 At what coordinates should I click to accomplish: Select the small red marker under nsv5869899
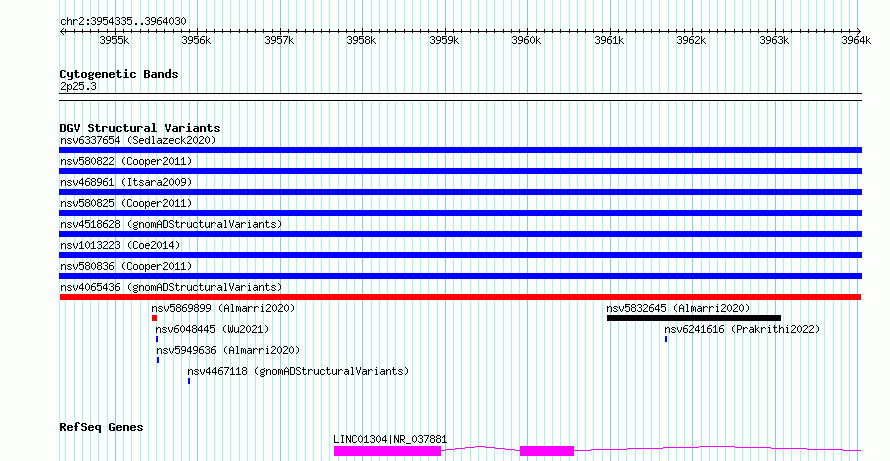154,318
